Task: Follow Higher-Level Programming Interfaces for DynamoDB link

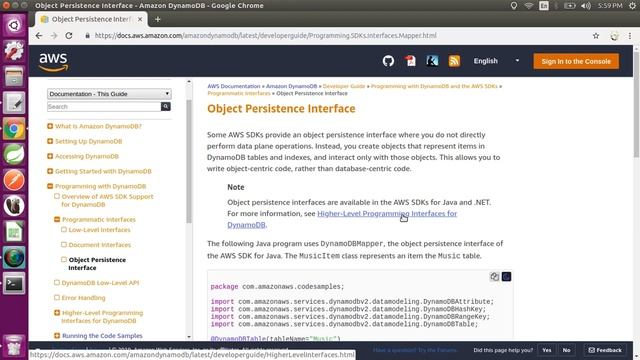Action: tap(387, 213)
